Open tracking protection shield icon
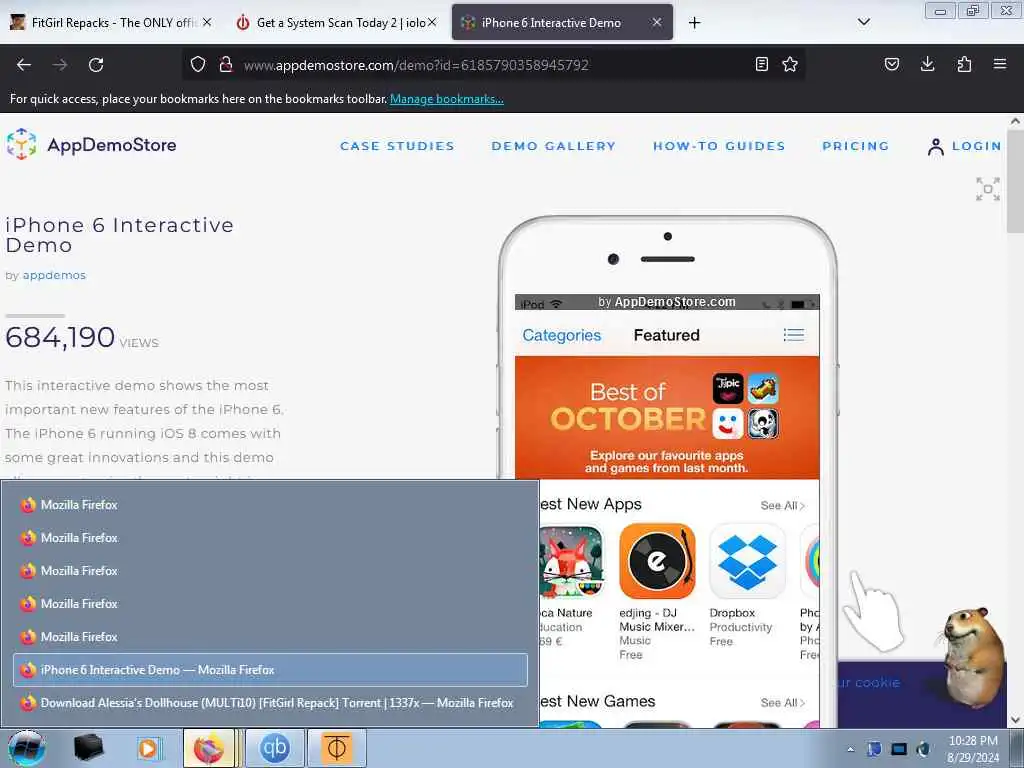 [x=198, y=64]
